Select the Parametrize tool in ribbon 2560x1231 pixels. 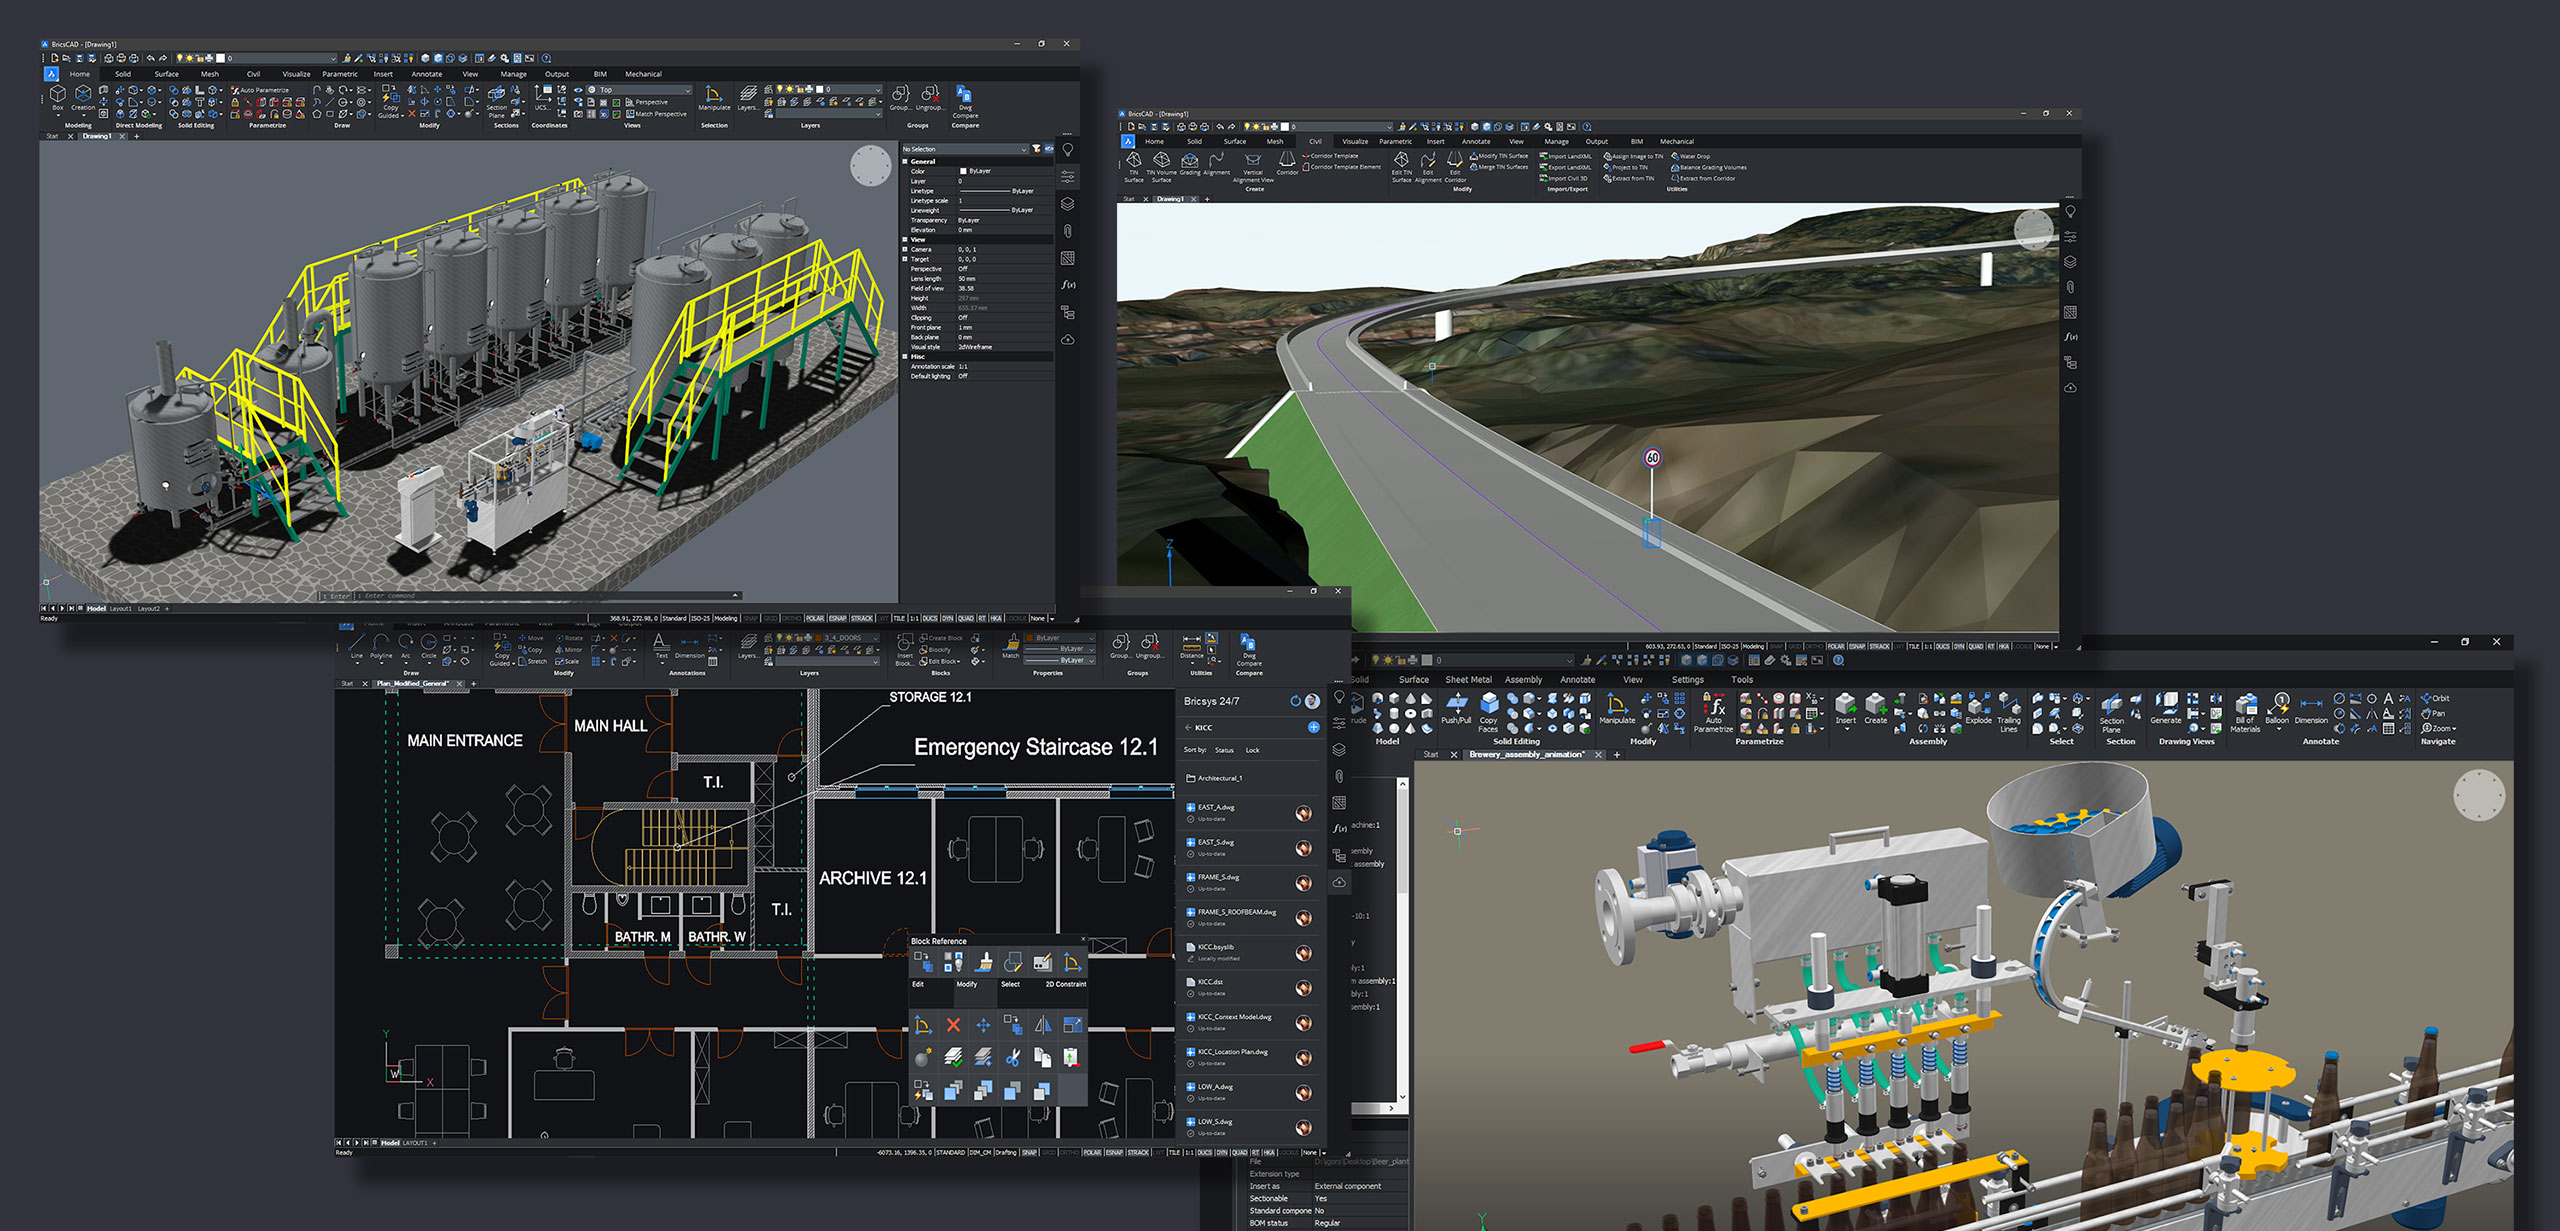point(1718,715)
